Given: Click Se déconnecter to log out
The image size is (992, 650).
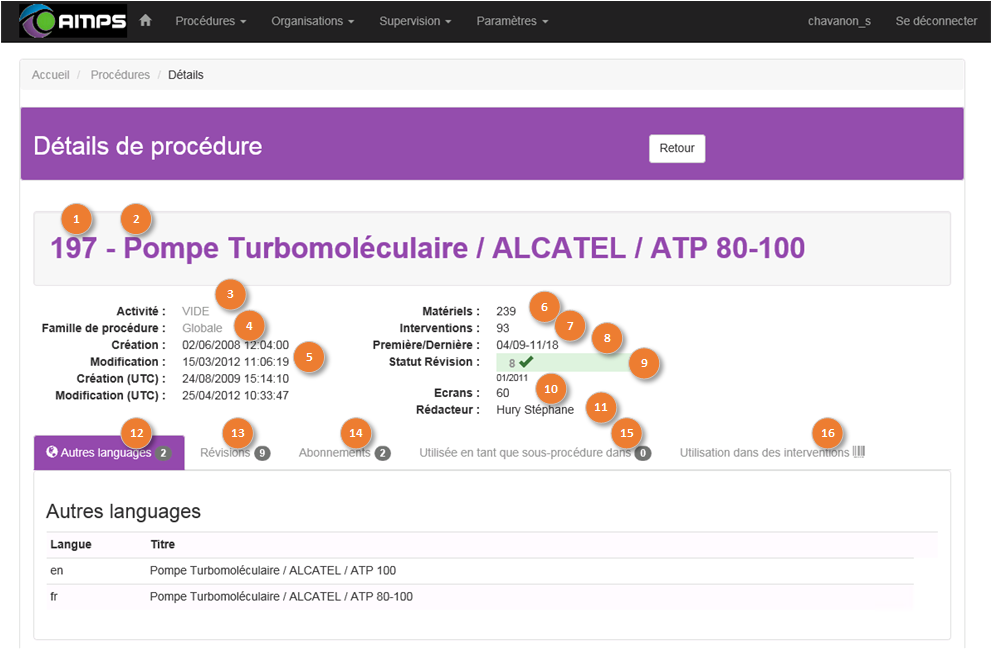Looking at the screenshot, I should [936, 21].
